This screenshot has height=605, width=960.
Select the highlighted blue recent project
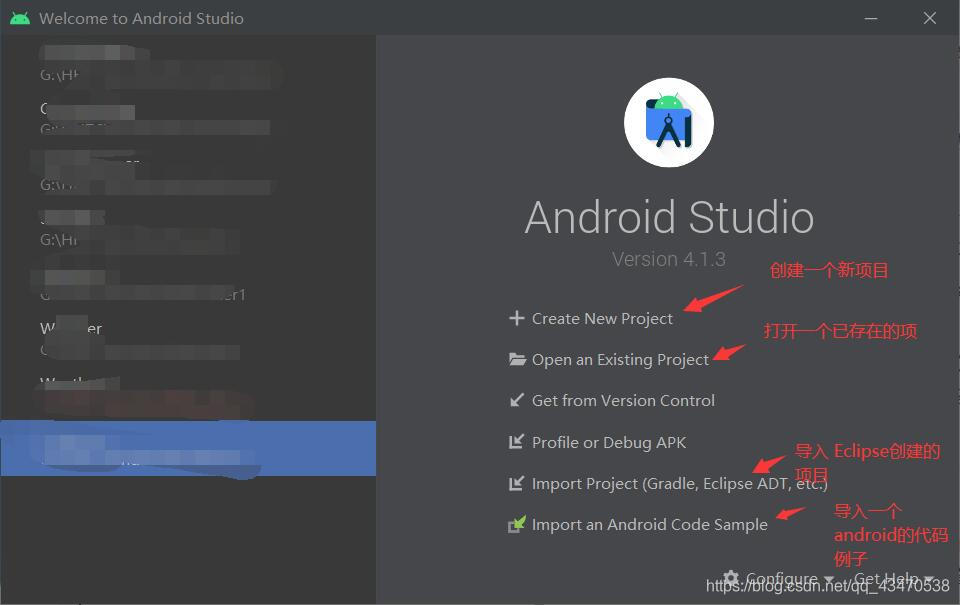pyautogui.click(x=188, y=448)
